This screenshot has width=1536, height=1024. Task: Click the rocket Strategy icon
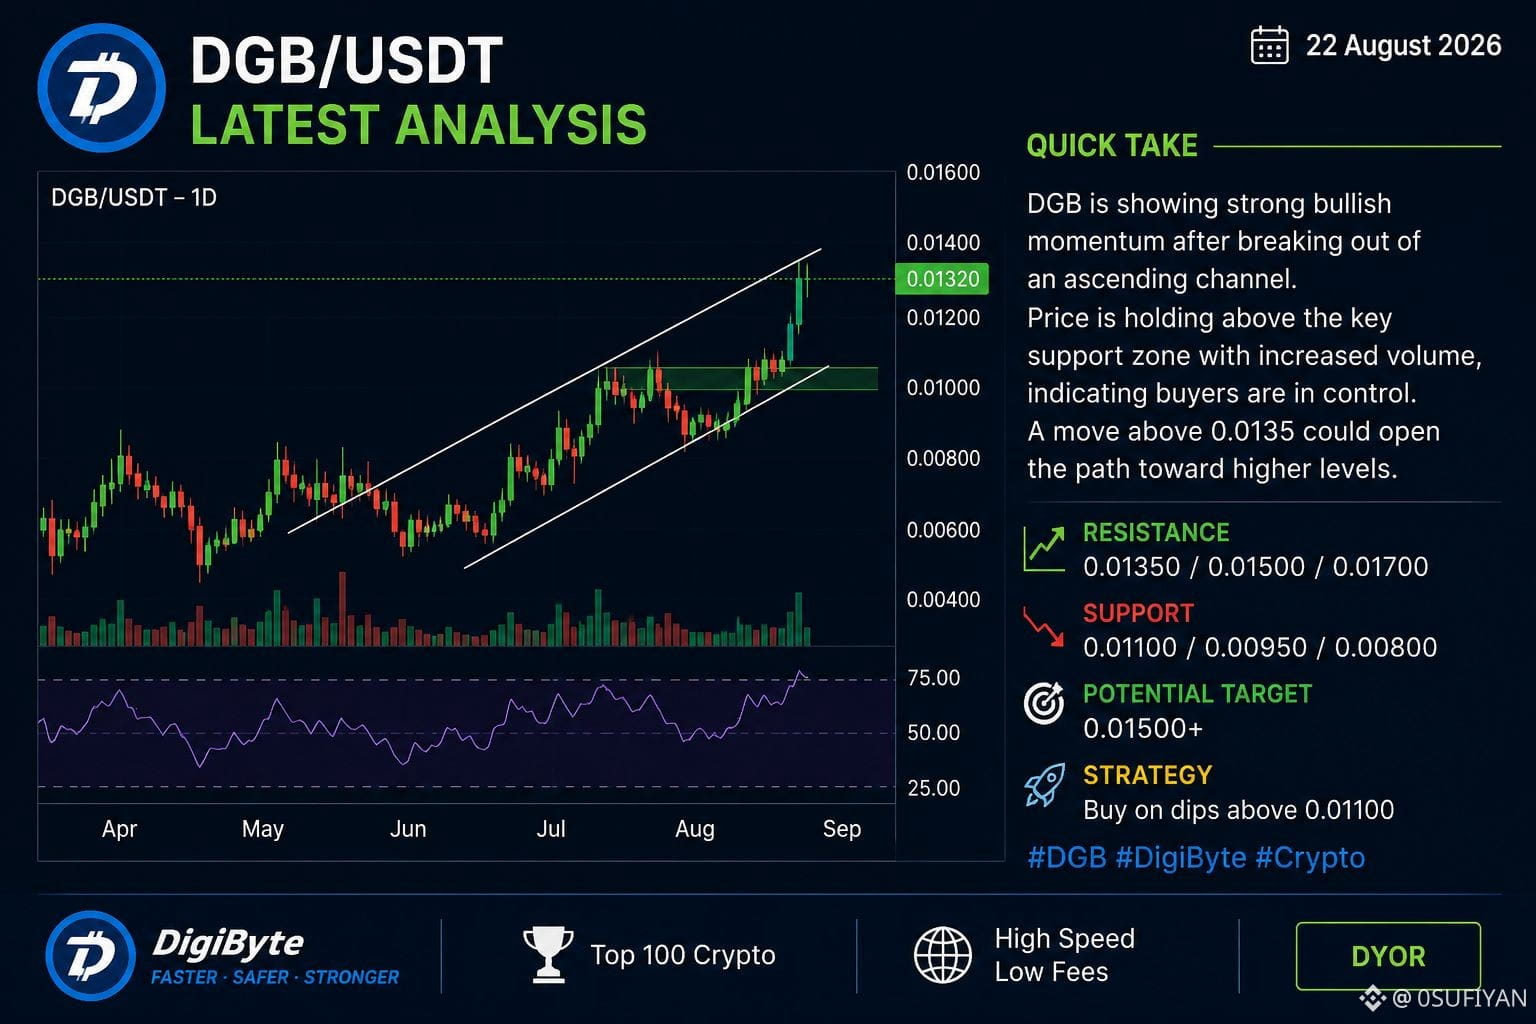[1045, 785]
